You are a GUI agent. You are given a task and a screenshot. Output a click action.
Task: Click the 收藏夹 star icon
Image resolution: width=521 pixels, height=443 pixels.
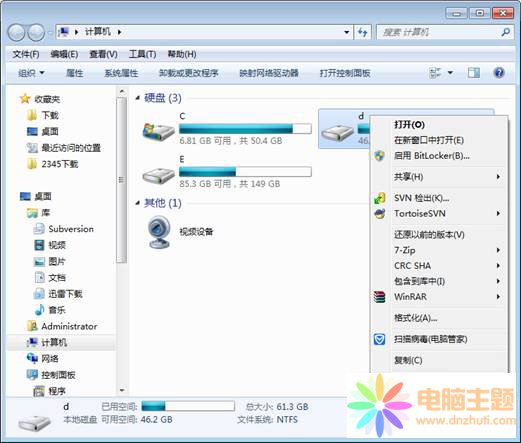tap(25, 99)
